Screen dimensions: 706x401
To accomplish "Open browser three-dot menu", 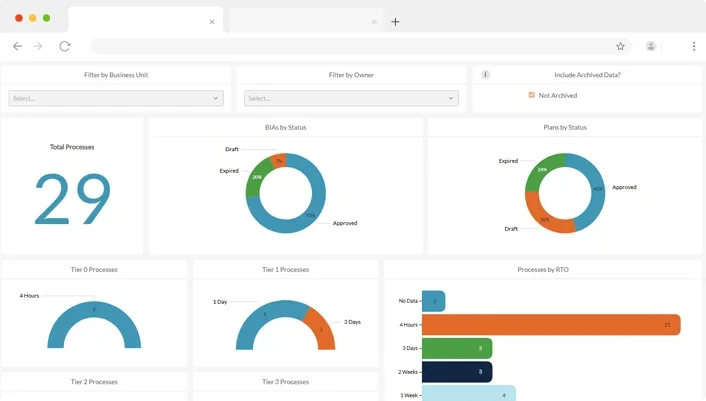I will (x=694, y=46).
